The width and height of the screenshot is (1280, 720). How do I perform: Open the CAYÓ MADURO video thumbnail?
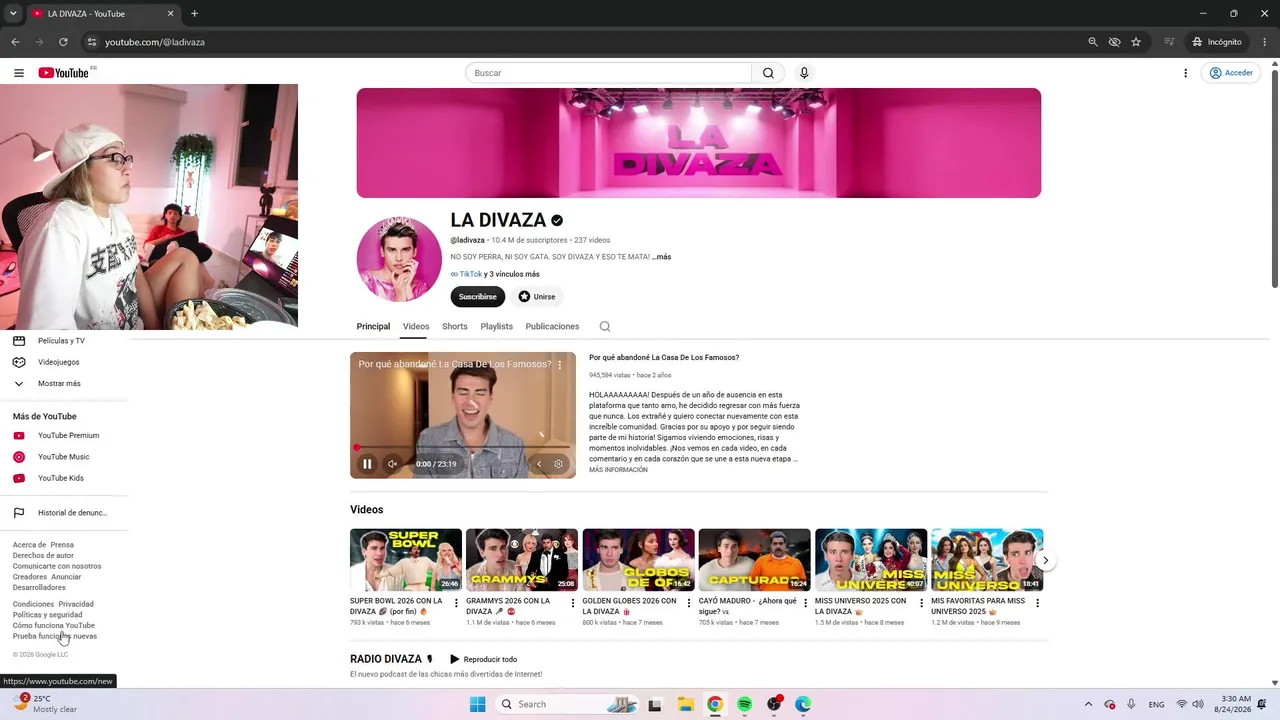[x=754, y=560]
